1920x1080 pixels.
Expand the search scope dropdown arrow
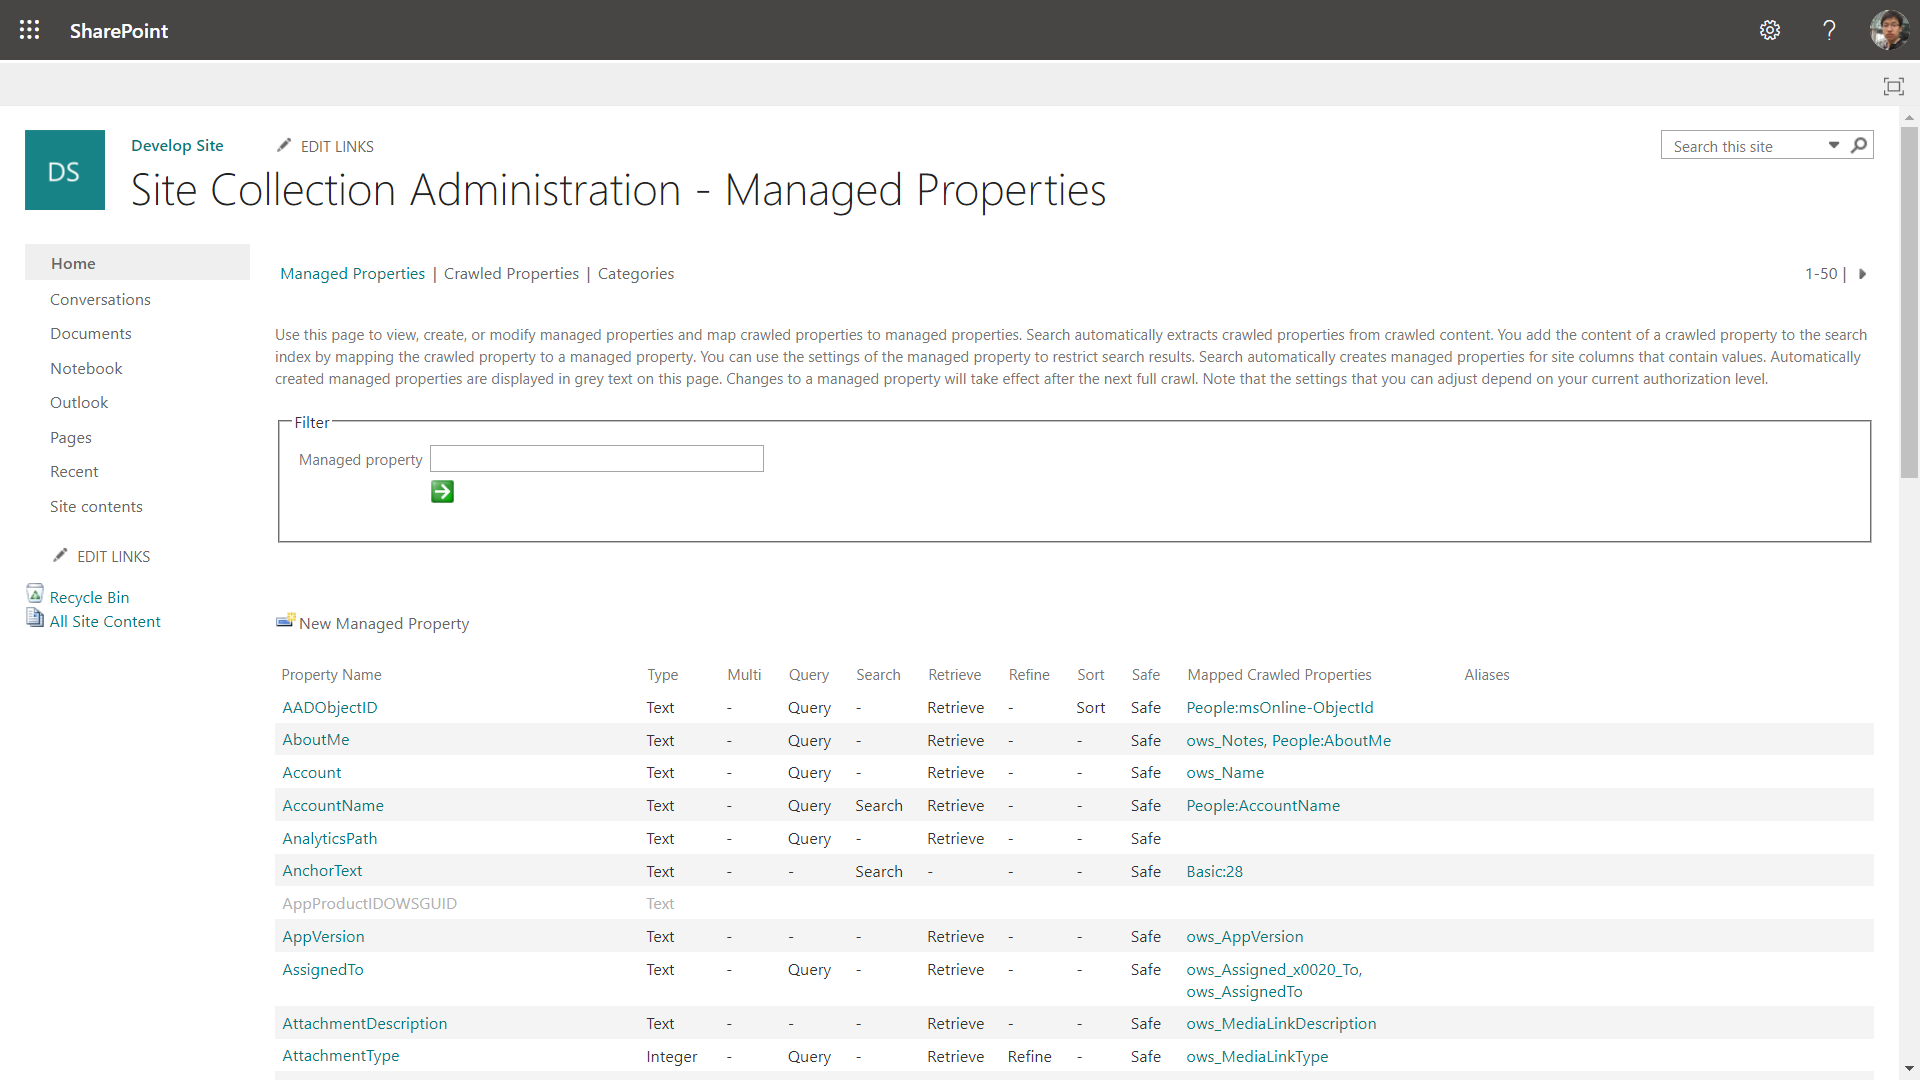point(1834,146)
